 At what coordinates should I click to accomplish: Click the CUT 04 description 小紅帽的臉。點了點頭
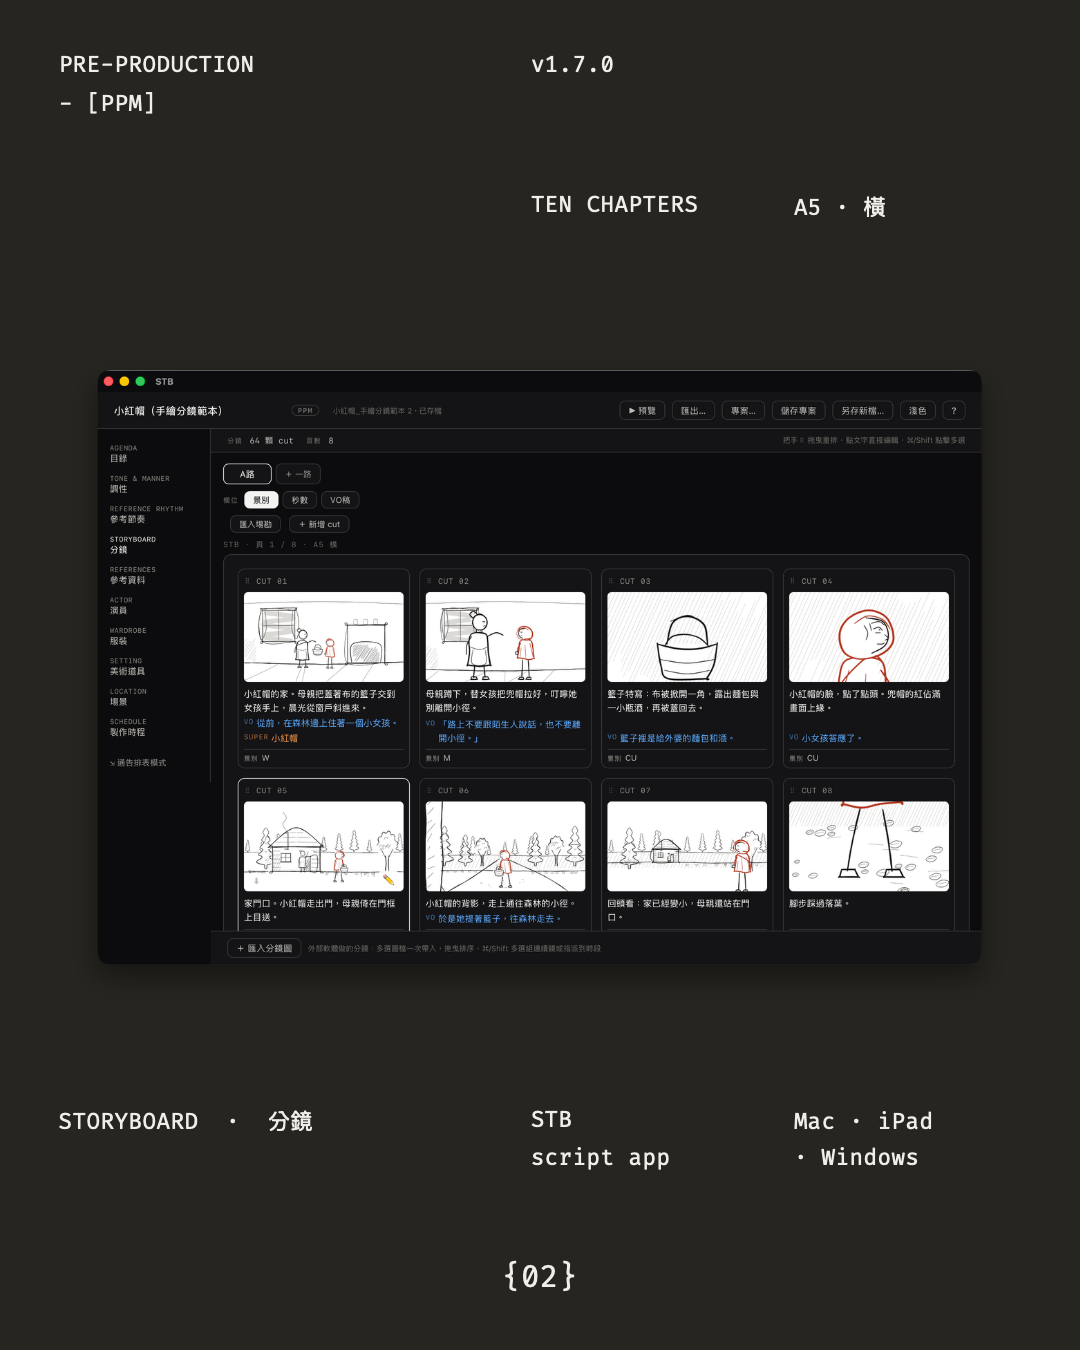click(x=865, y=701)
